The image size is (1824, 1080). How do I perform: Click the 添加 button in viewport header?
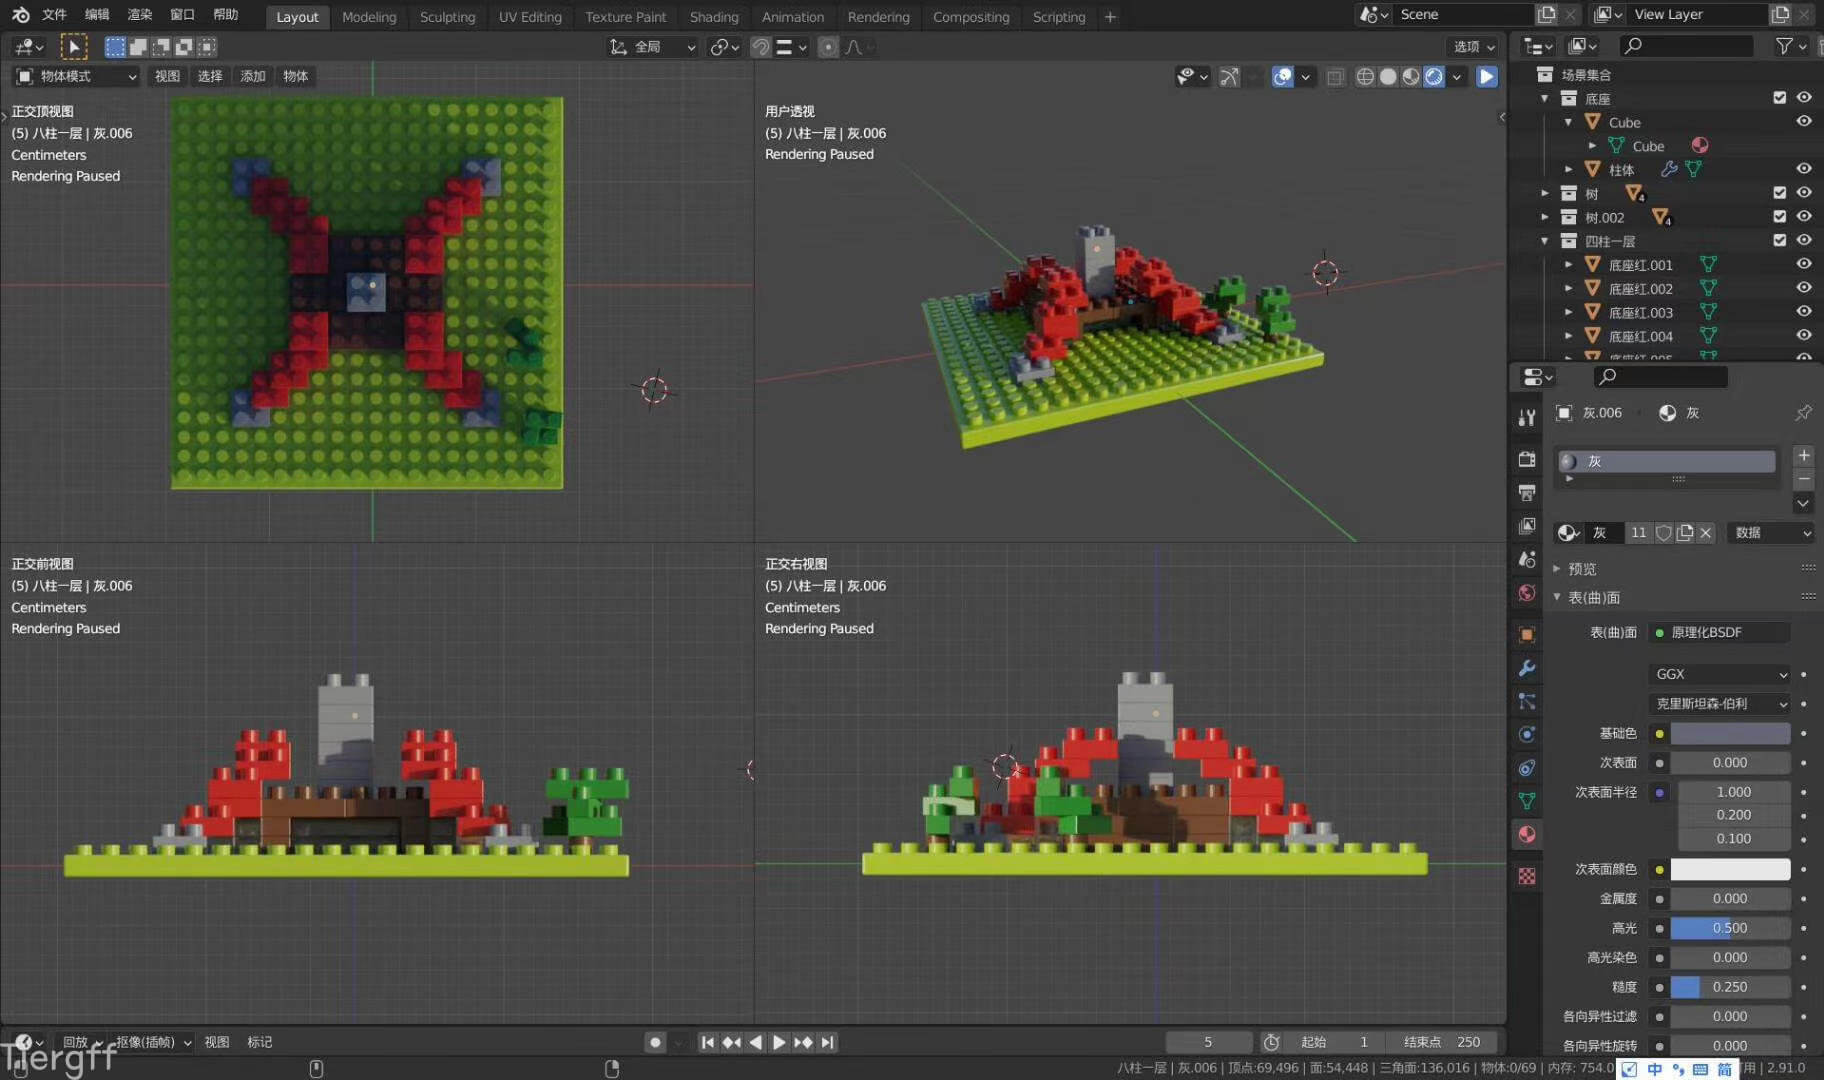252,76
